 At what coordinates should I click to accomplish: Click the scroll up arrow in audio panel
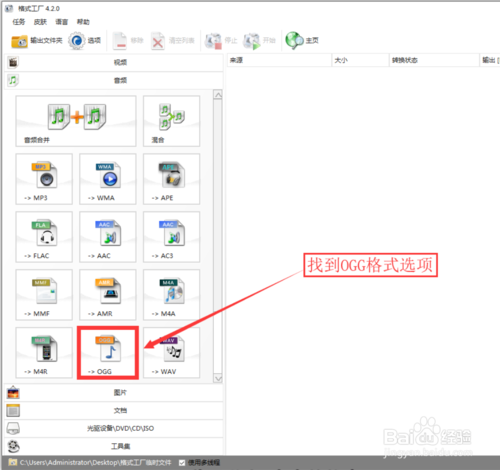tap(218, 95)
